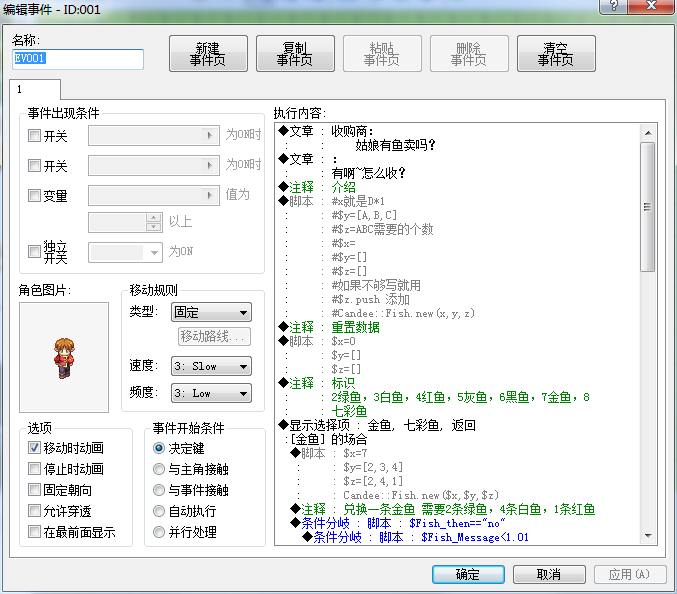Select the 自动执行 trigger radio button
Image resolution: width=677 pixels, height=594 pixels.
159,511
